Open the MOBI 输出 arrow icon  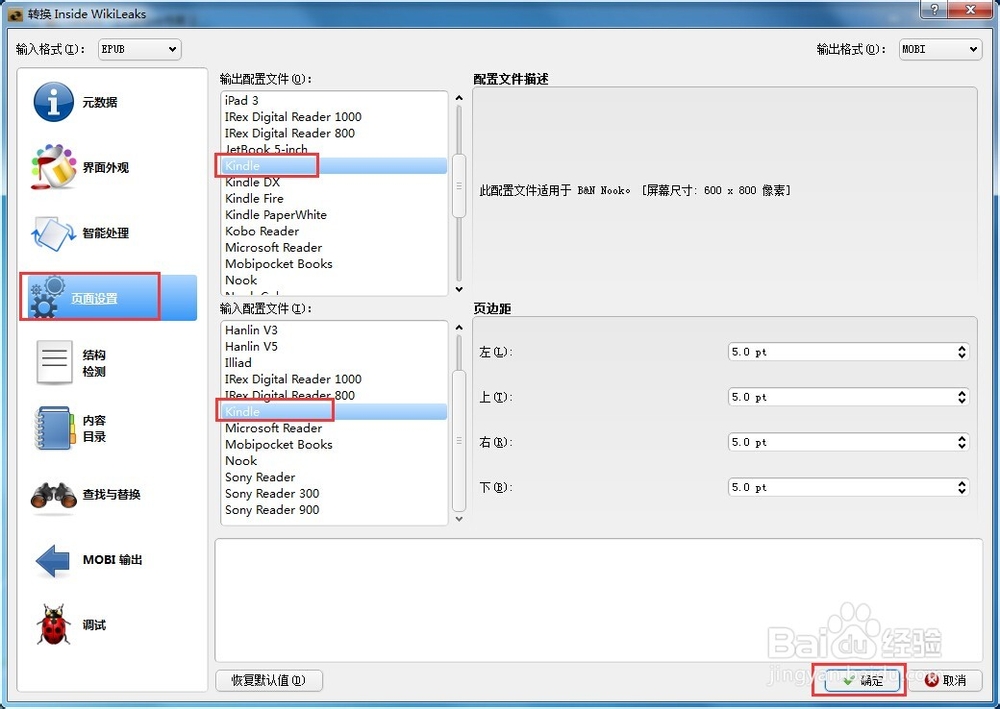53,560
